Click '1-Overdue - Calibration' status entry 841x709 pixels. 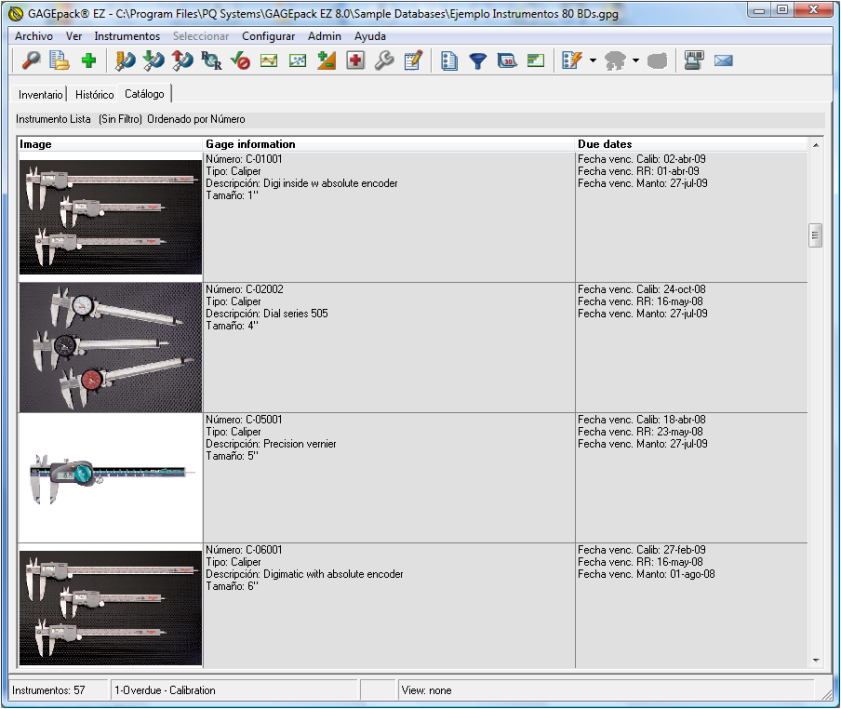pyautogui.click(x=165, y=690)
